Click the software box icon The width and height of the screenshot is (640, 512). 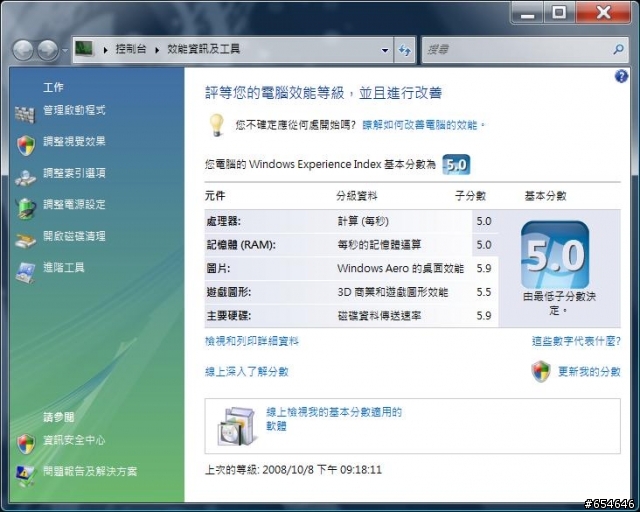pos(237,426)
